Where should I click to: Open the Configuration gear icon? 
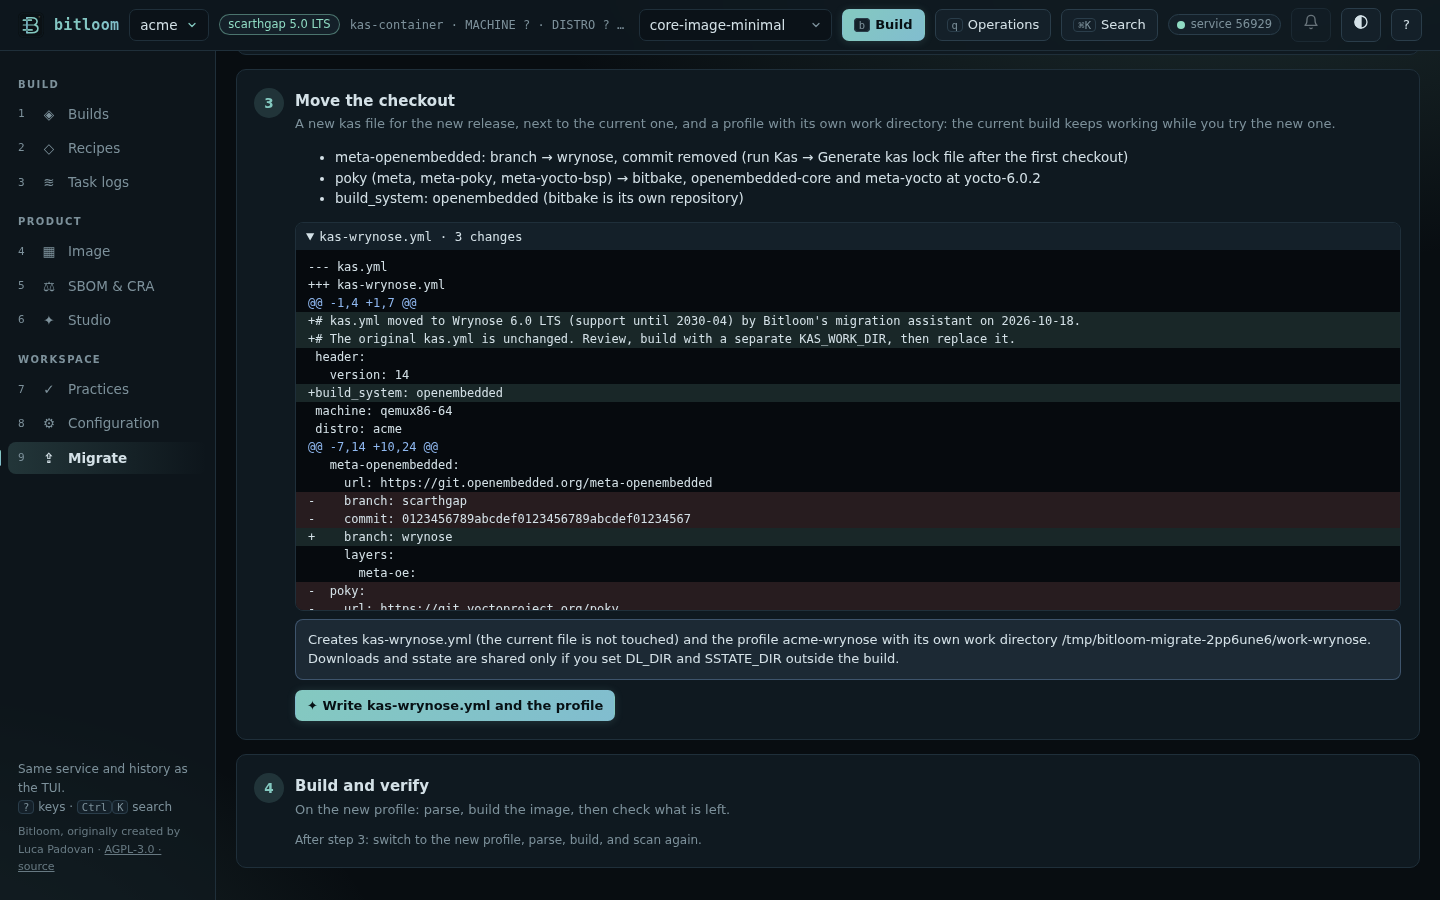pyautogui.click(x=49, y=424)
